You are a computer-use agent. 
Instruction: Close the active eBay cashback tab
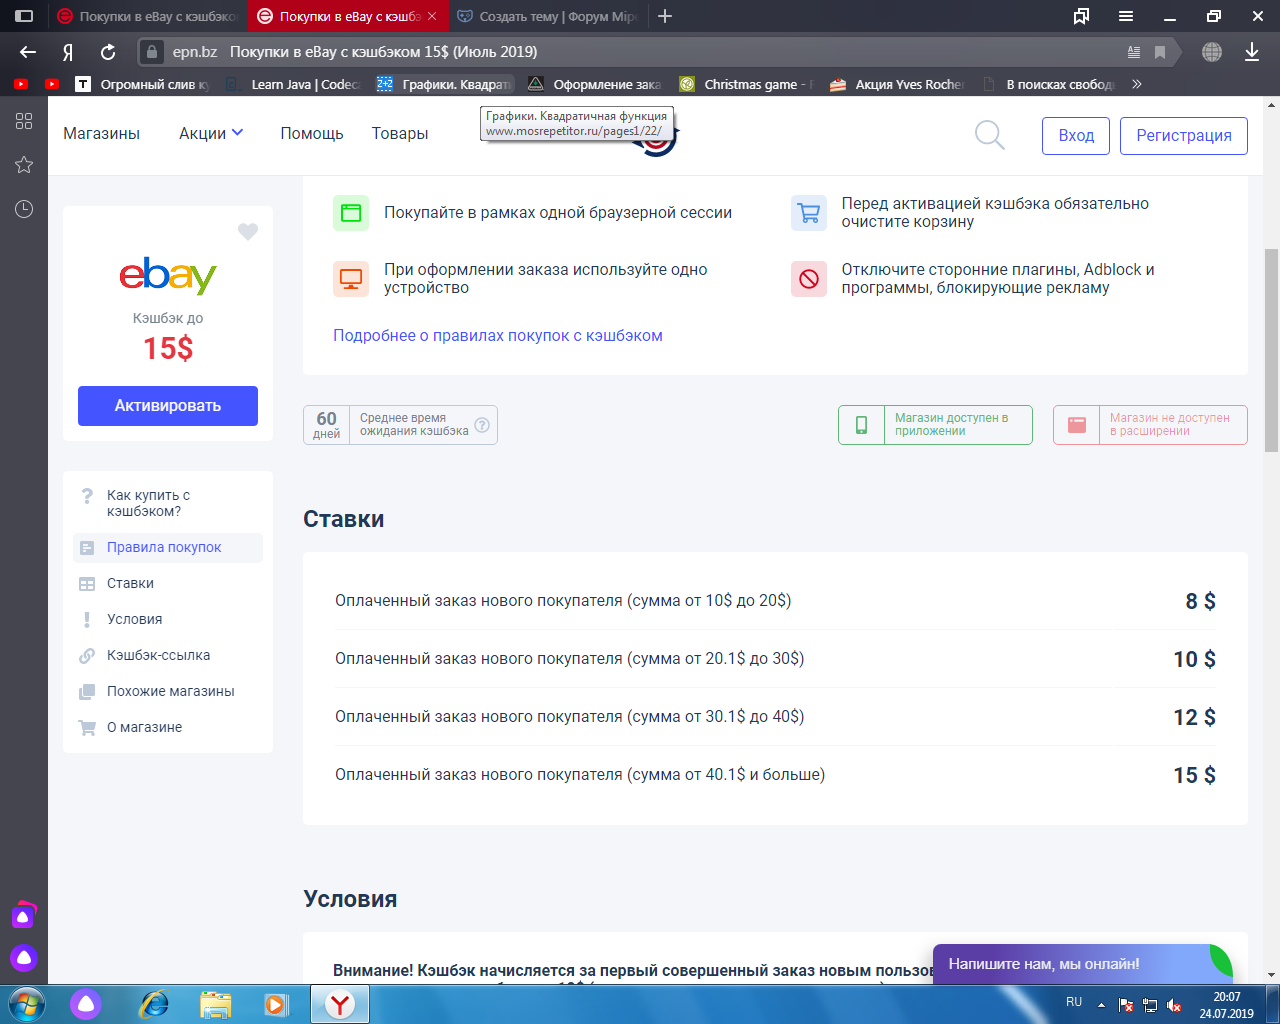tap(432, 16)
